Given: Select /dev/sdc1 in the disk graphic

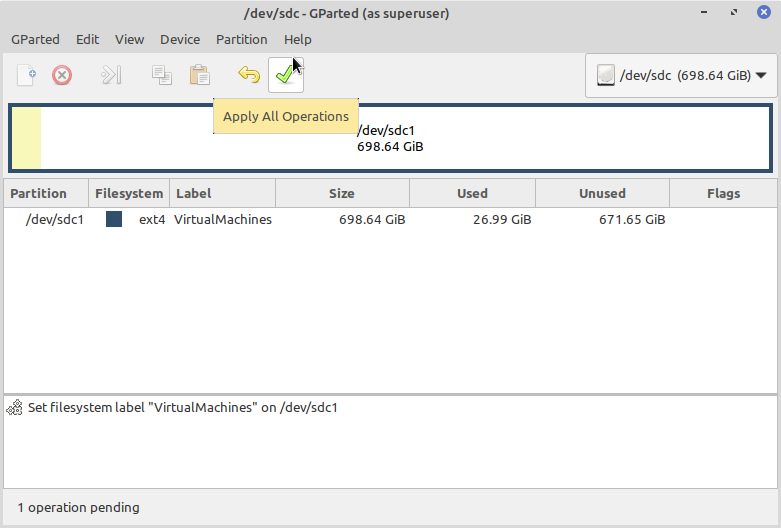Looking at the screenshot, I should tap(500, 138).
